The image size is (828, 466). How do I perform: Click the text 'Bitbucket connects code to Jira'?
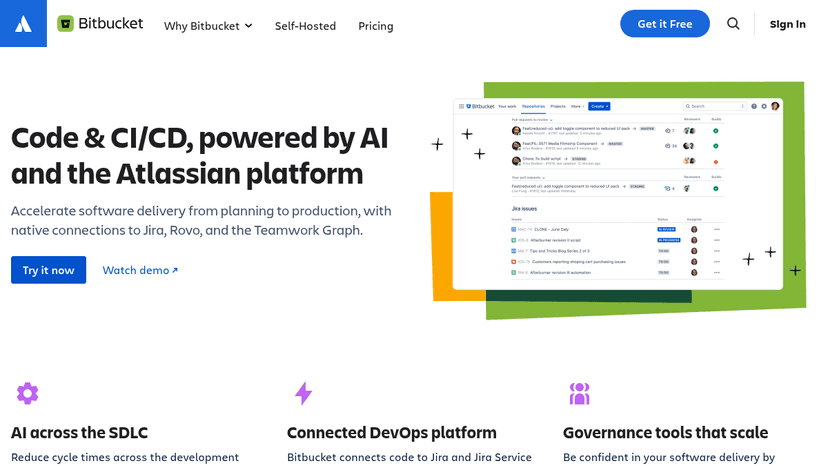point(409,458)
